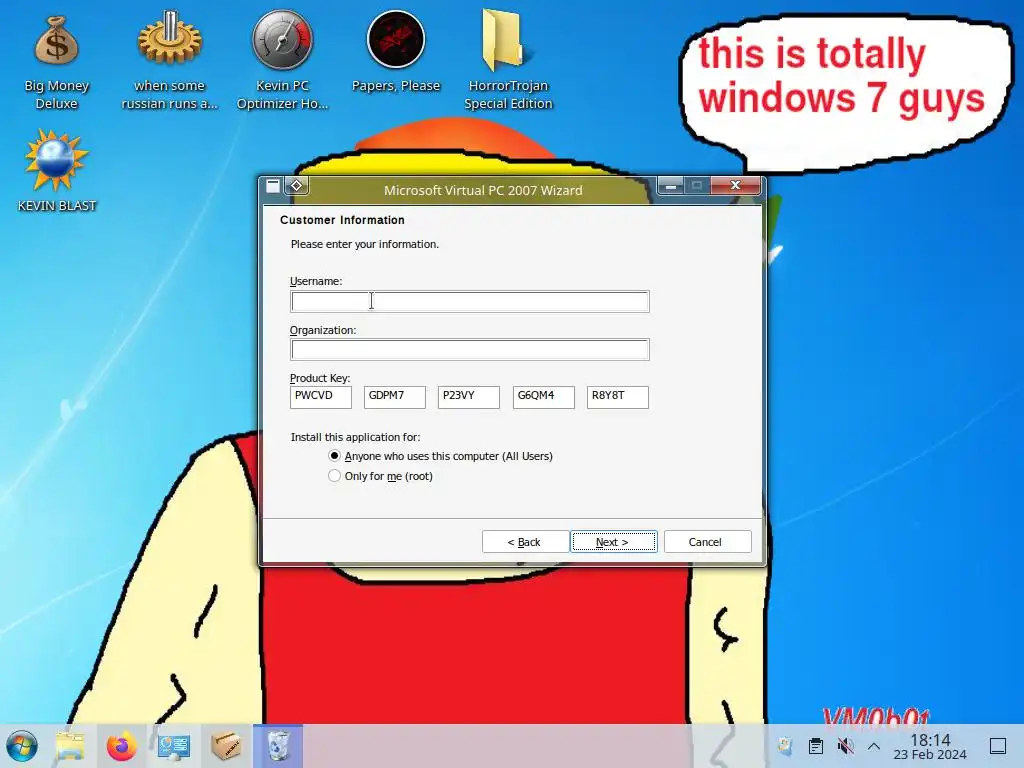Click the product key field containing R8Y8T
The image size is (1024, 768).
click(618, 397)
